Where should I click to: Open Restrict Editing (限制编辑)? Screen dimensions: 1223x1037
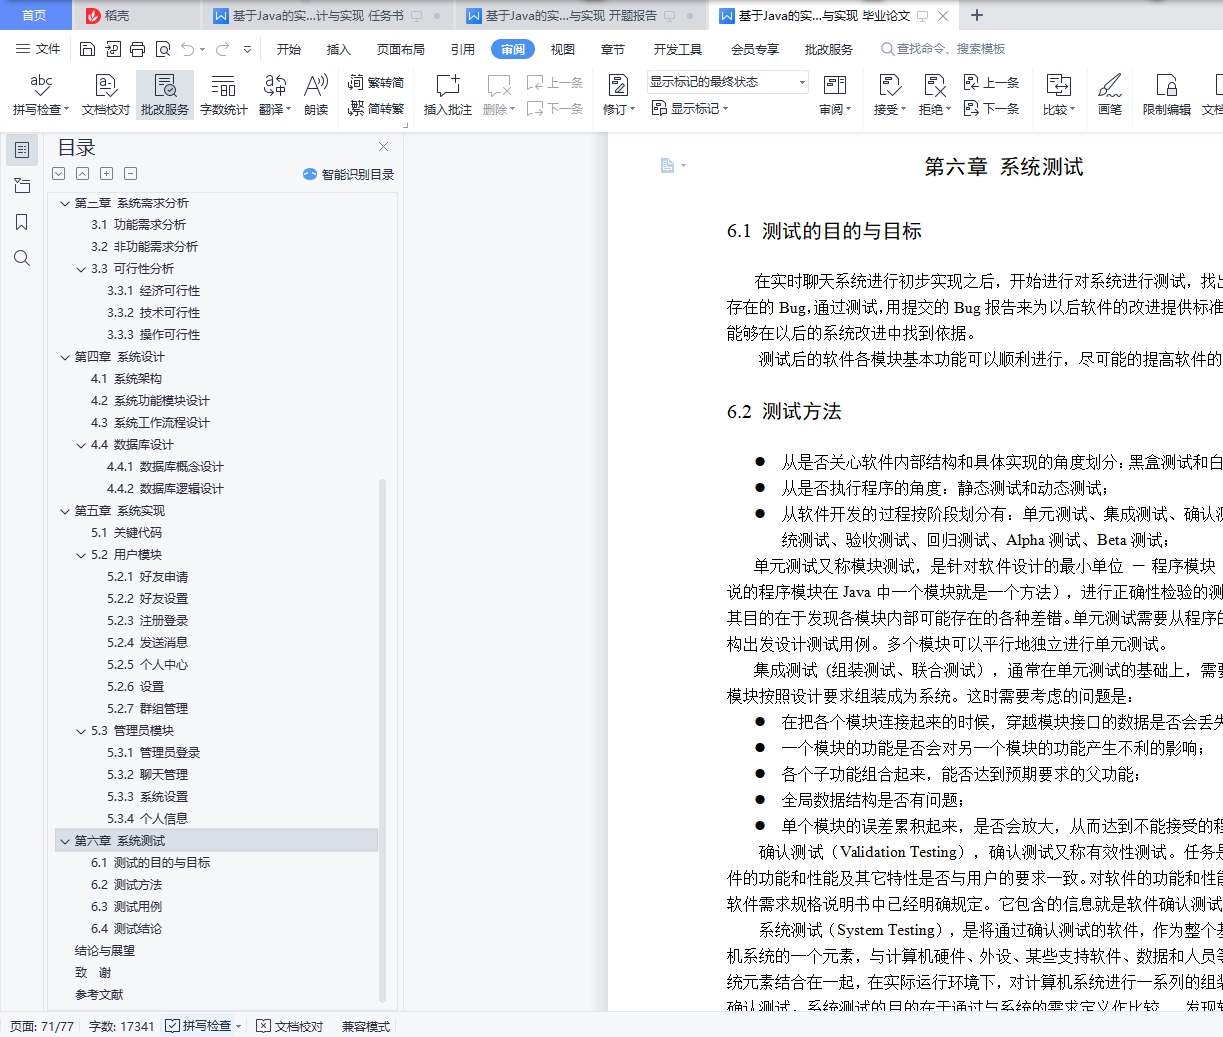[x=1167, y=95]
